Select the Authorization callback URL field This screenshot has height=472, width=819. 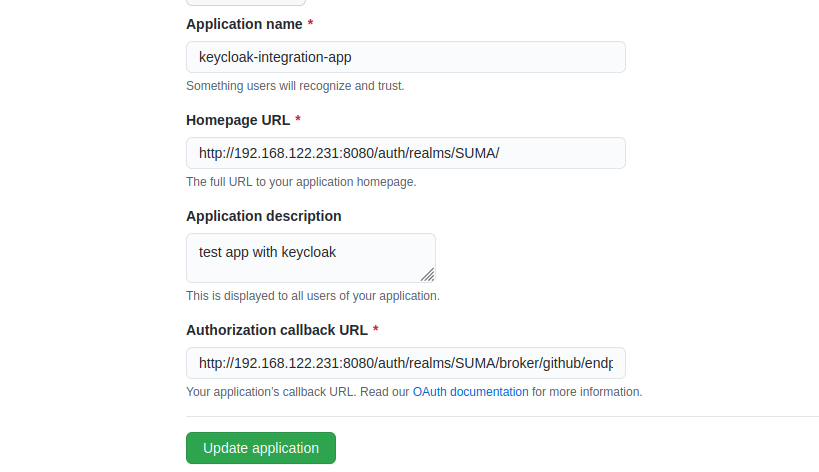click(405, 363)
